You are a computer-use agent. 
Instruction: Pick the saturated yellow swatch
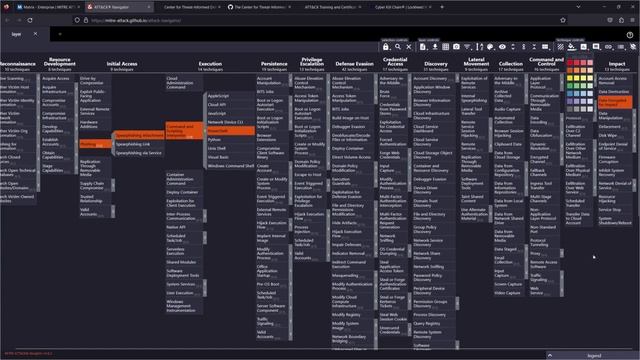tap(570, 78)
